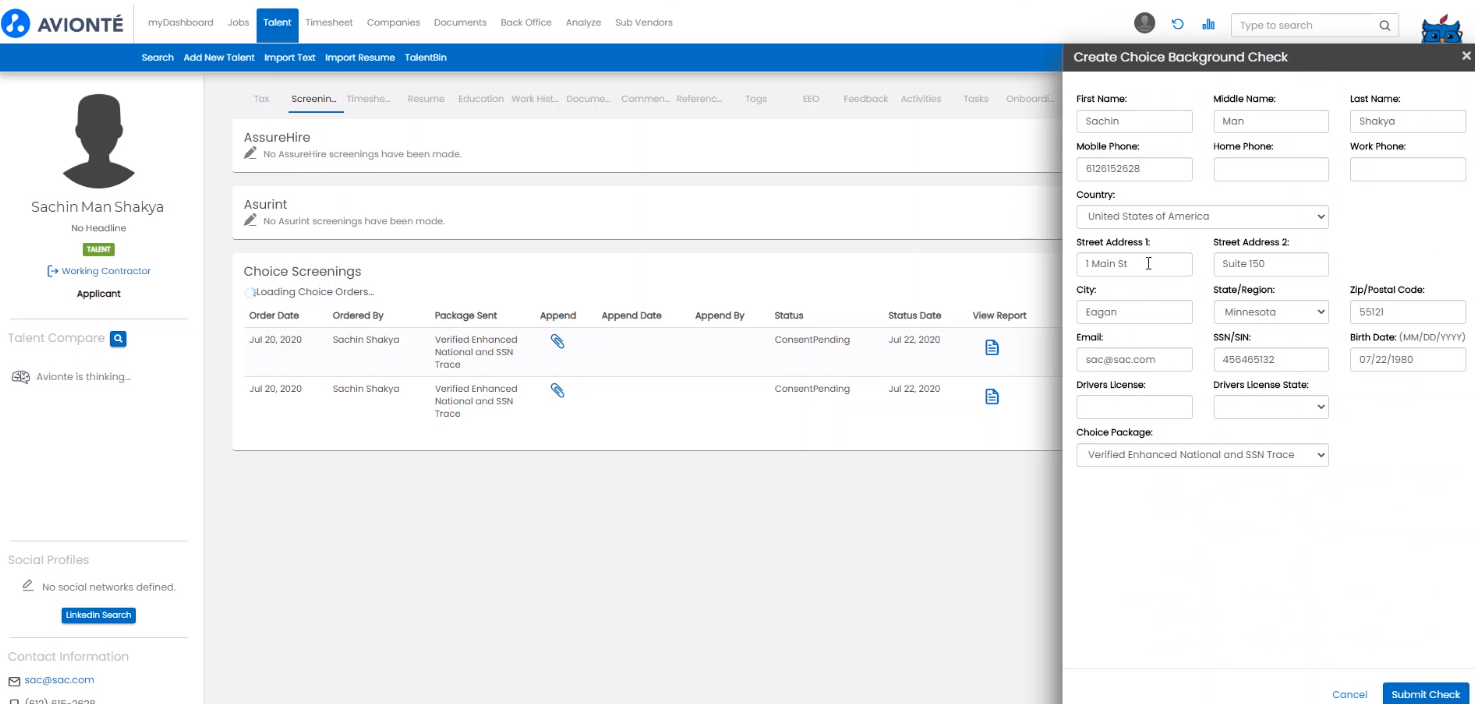This screenshot has height=704, width=1475.
Task: Click the Cancel link
Action: tap(1349, 694)
